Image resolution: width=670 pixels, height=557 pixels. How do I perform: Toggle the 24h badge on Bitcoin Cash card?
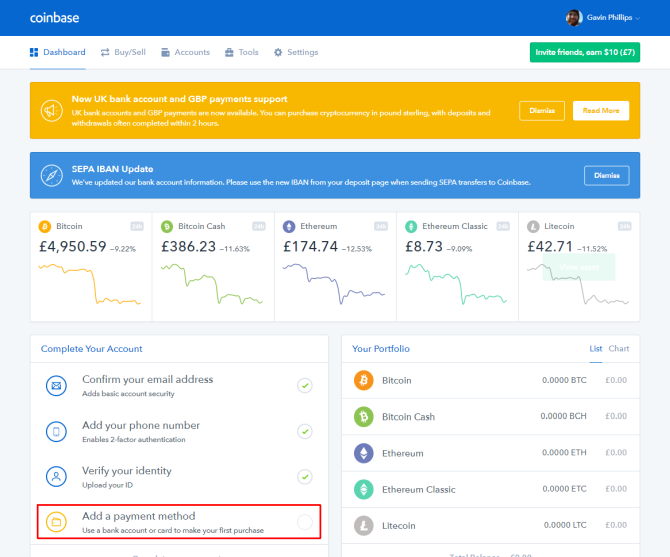tap(259, 226)
